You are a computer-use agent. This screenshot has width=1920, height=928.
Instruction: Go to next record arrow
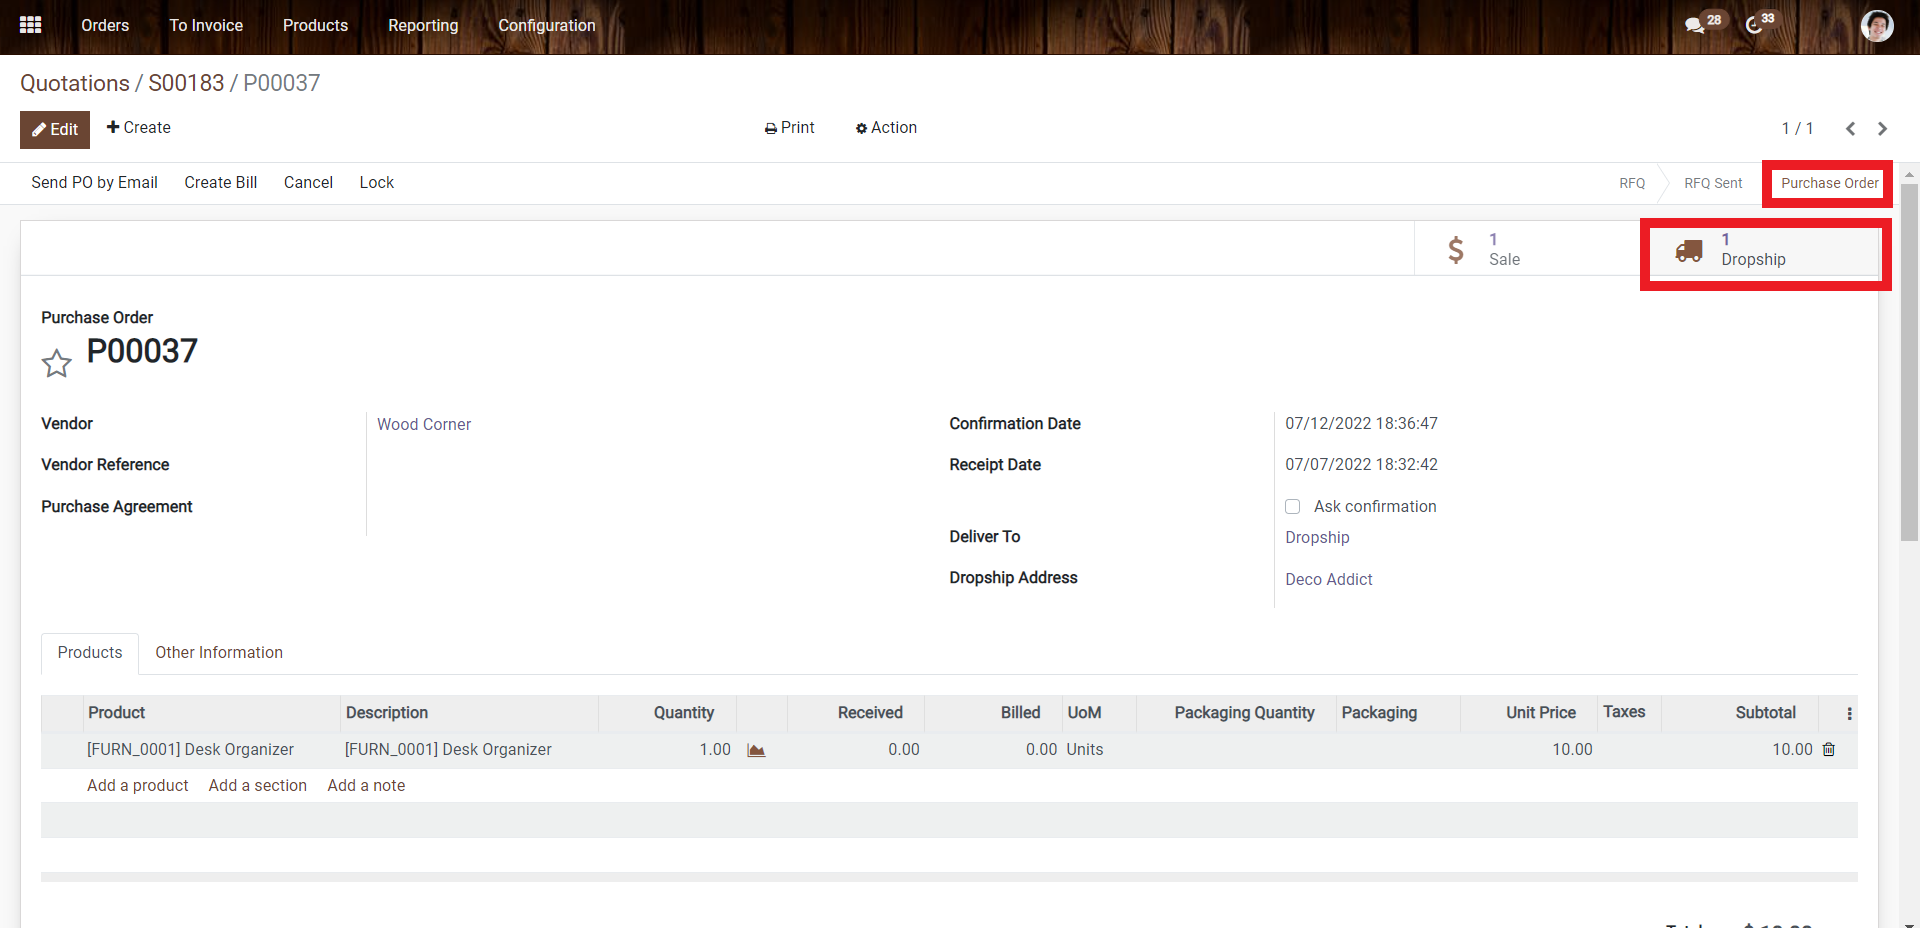pyautogui.click(x=1883, y=128)
